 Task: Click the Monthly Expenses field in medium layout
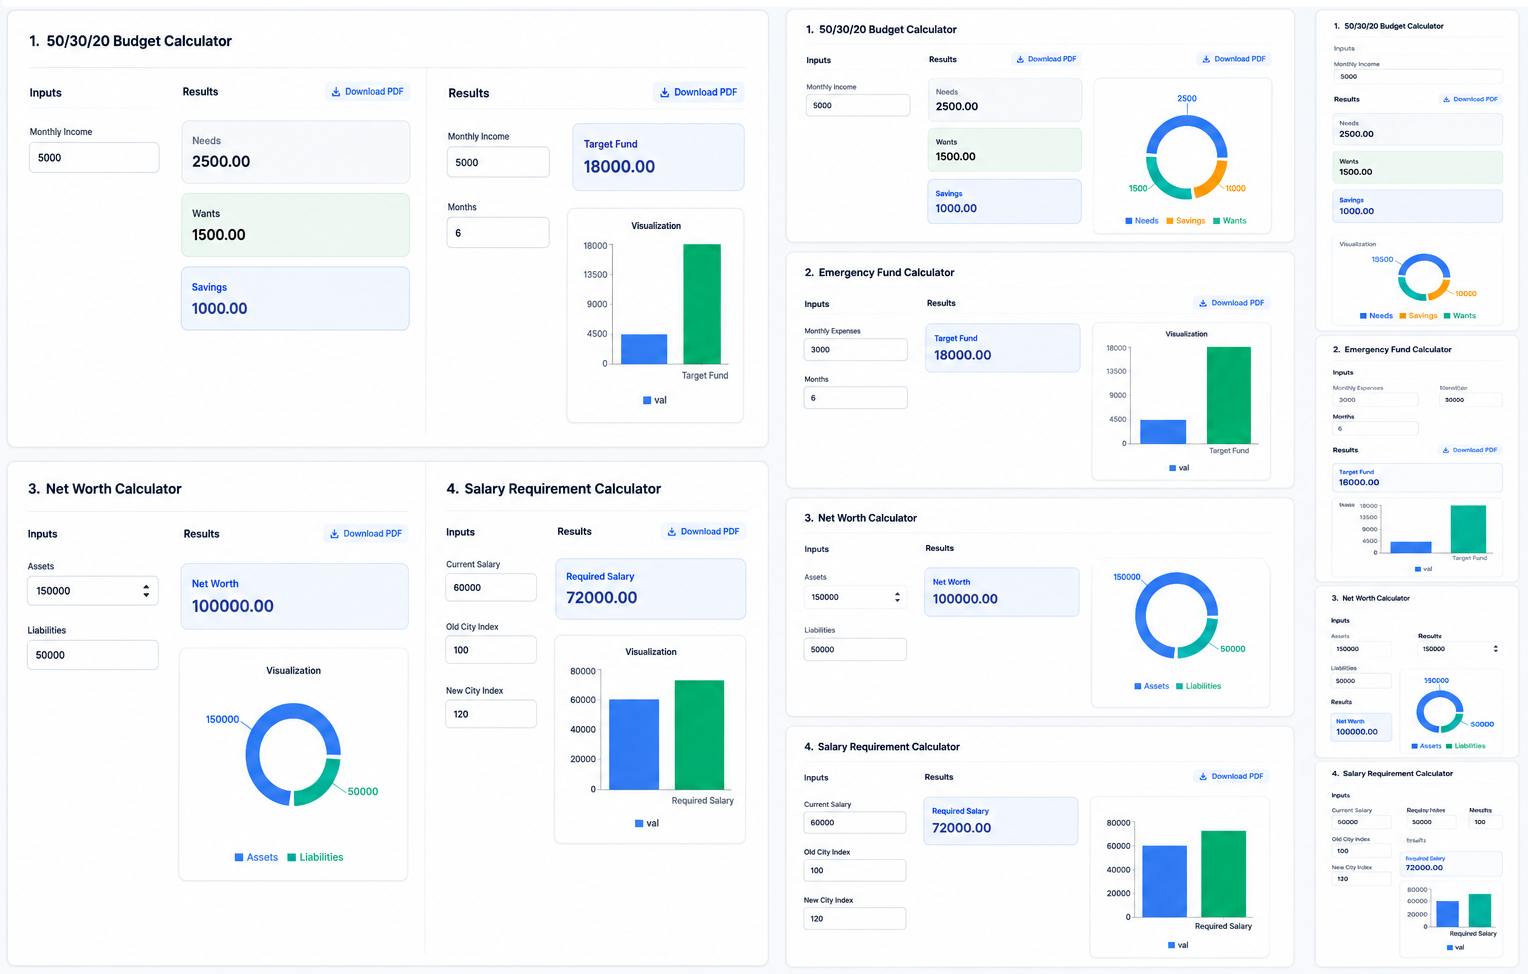click(856, 350)
